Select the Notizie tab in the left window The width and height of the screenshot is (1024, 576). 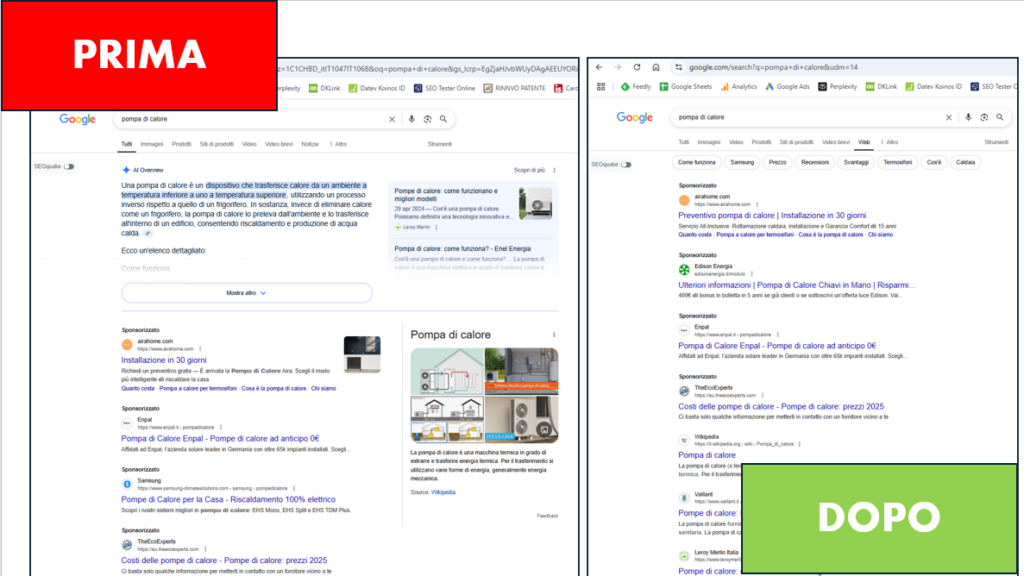(310, 144)
